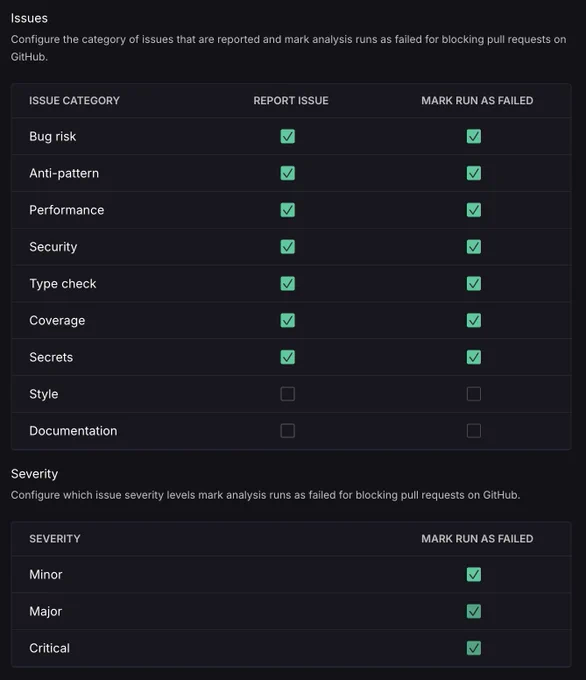Disable Report Issue for Anti-pattern
The width and height of the screenshot is (586, 680).
[x=288, y=173]
